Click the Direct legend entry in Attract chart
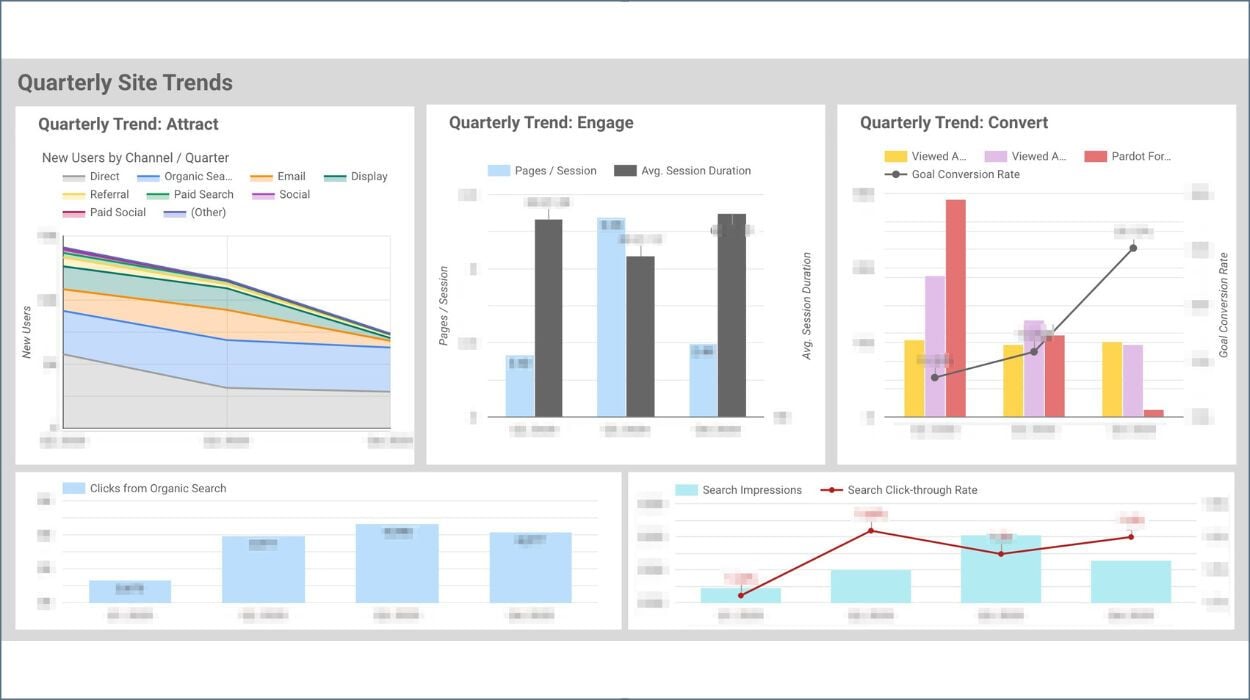The width and height of the screenshot is (1250, 700). pyautogui.click(x=91, y=176)
